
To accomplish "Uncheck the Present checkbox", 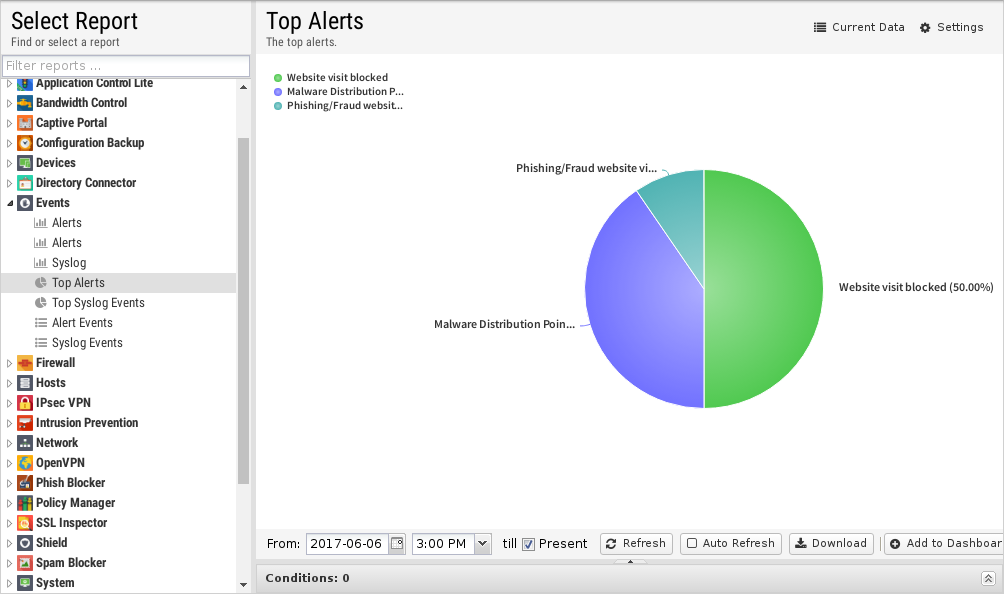I will click(529, 544).
